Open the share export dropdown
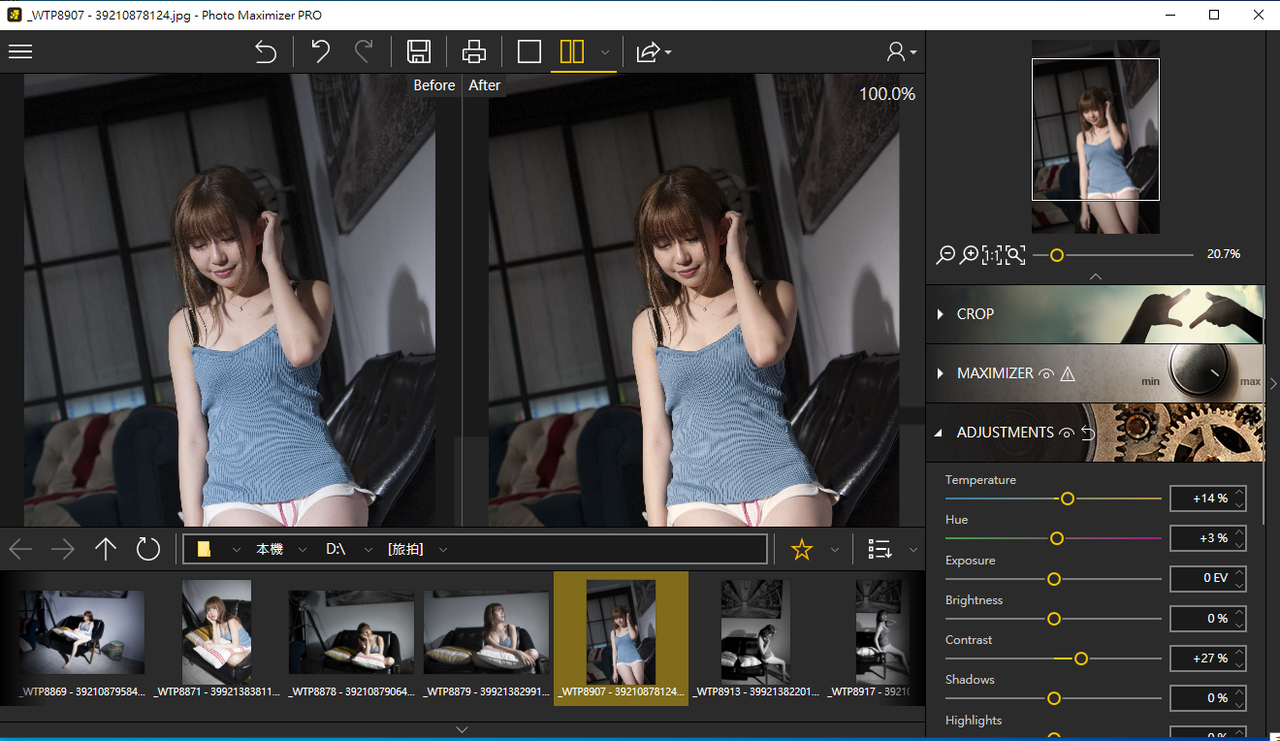1280x741 pixels. click(x=653, y=52)
